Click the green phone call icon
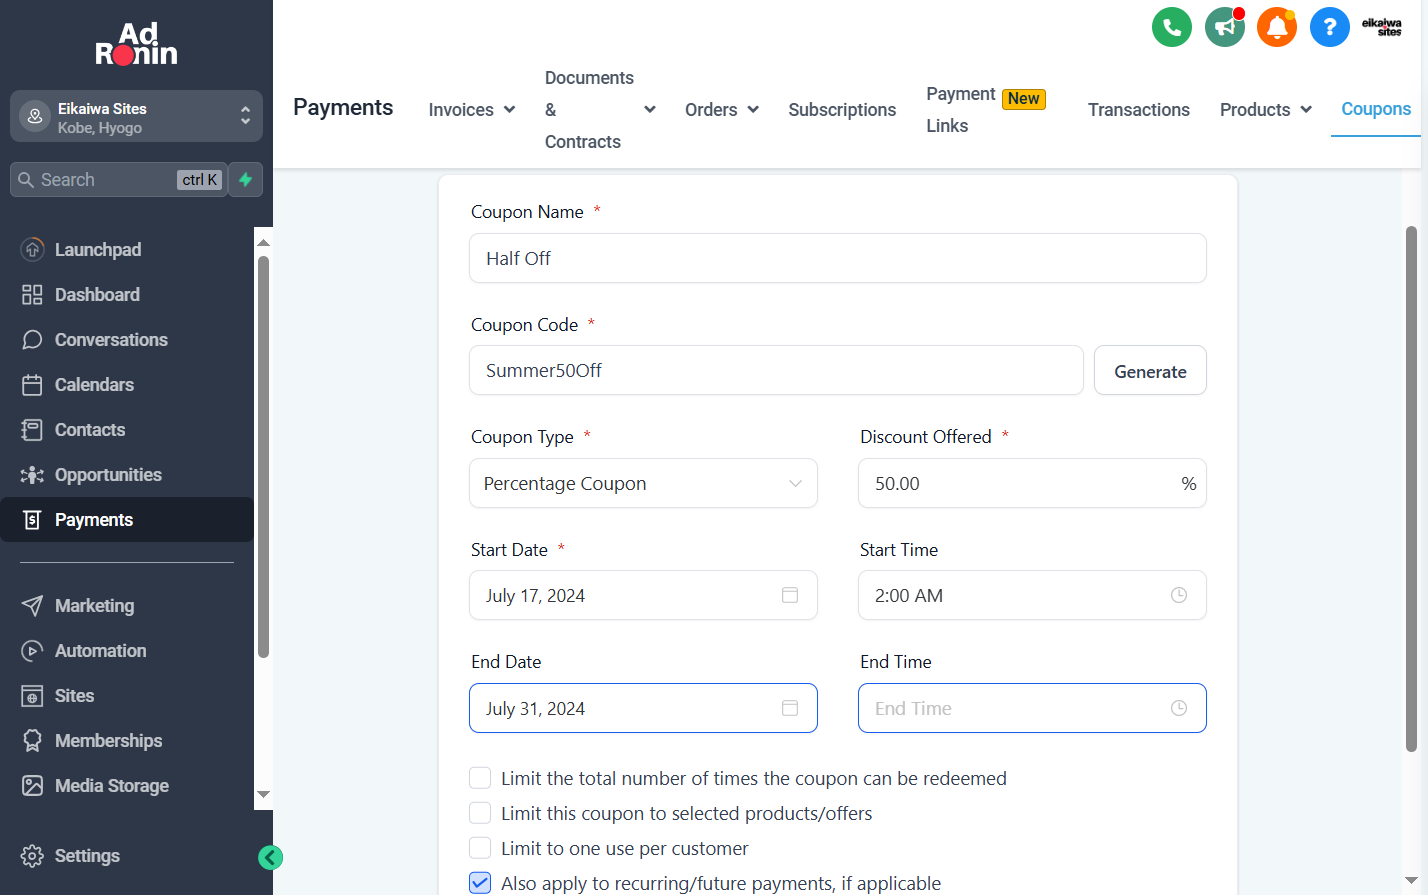1428x895 pixels. point(1172,27)
